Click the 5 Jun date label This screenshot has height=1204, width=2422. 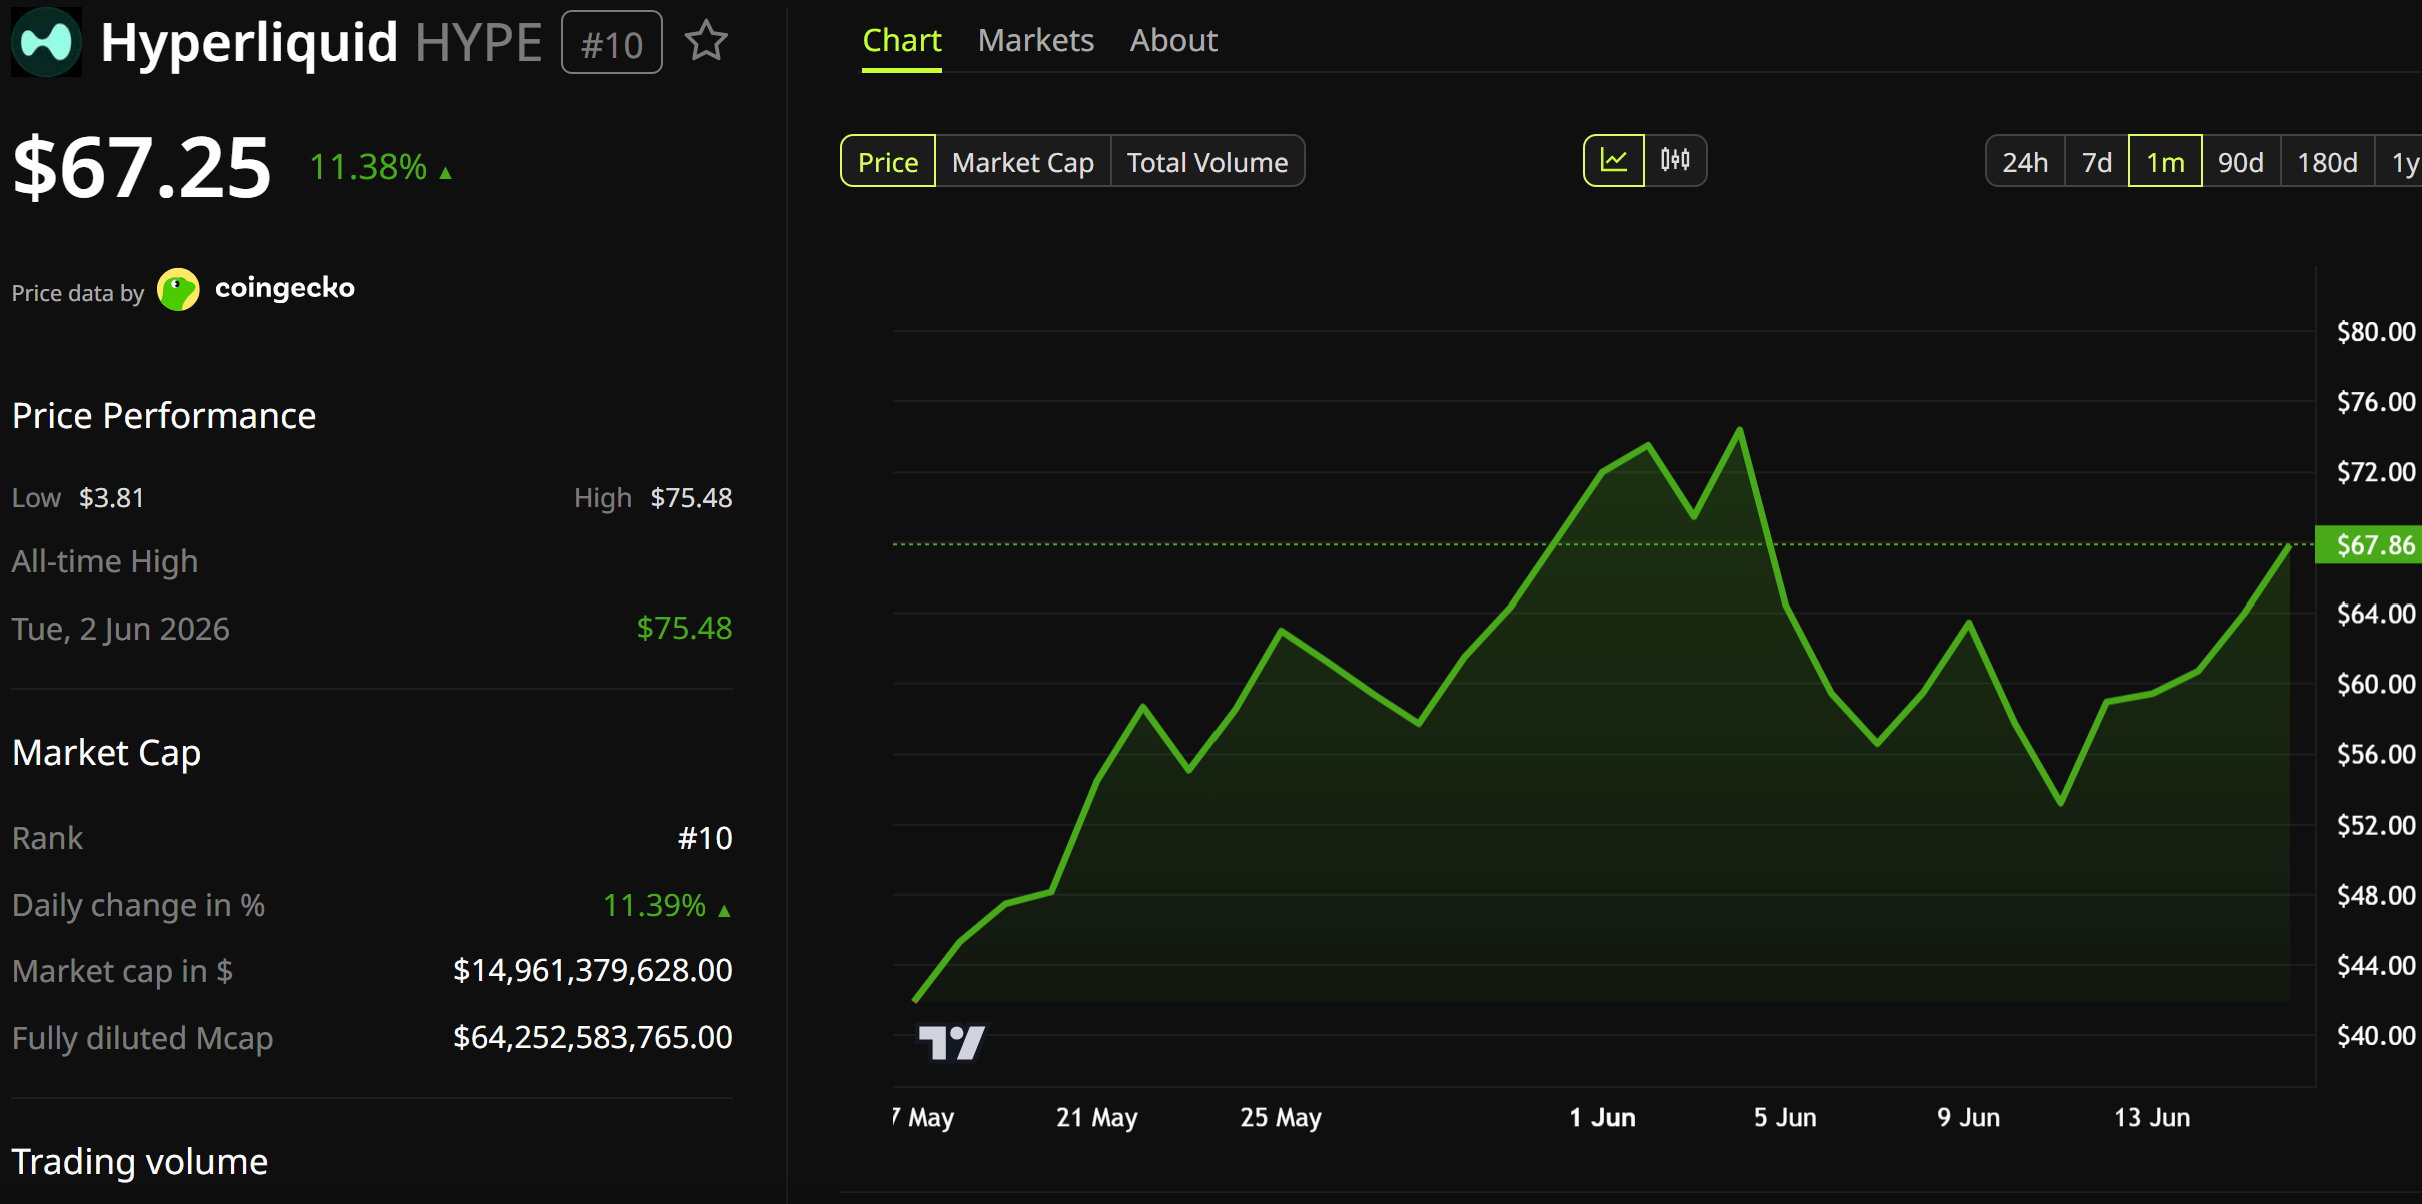1785,1117
